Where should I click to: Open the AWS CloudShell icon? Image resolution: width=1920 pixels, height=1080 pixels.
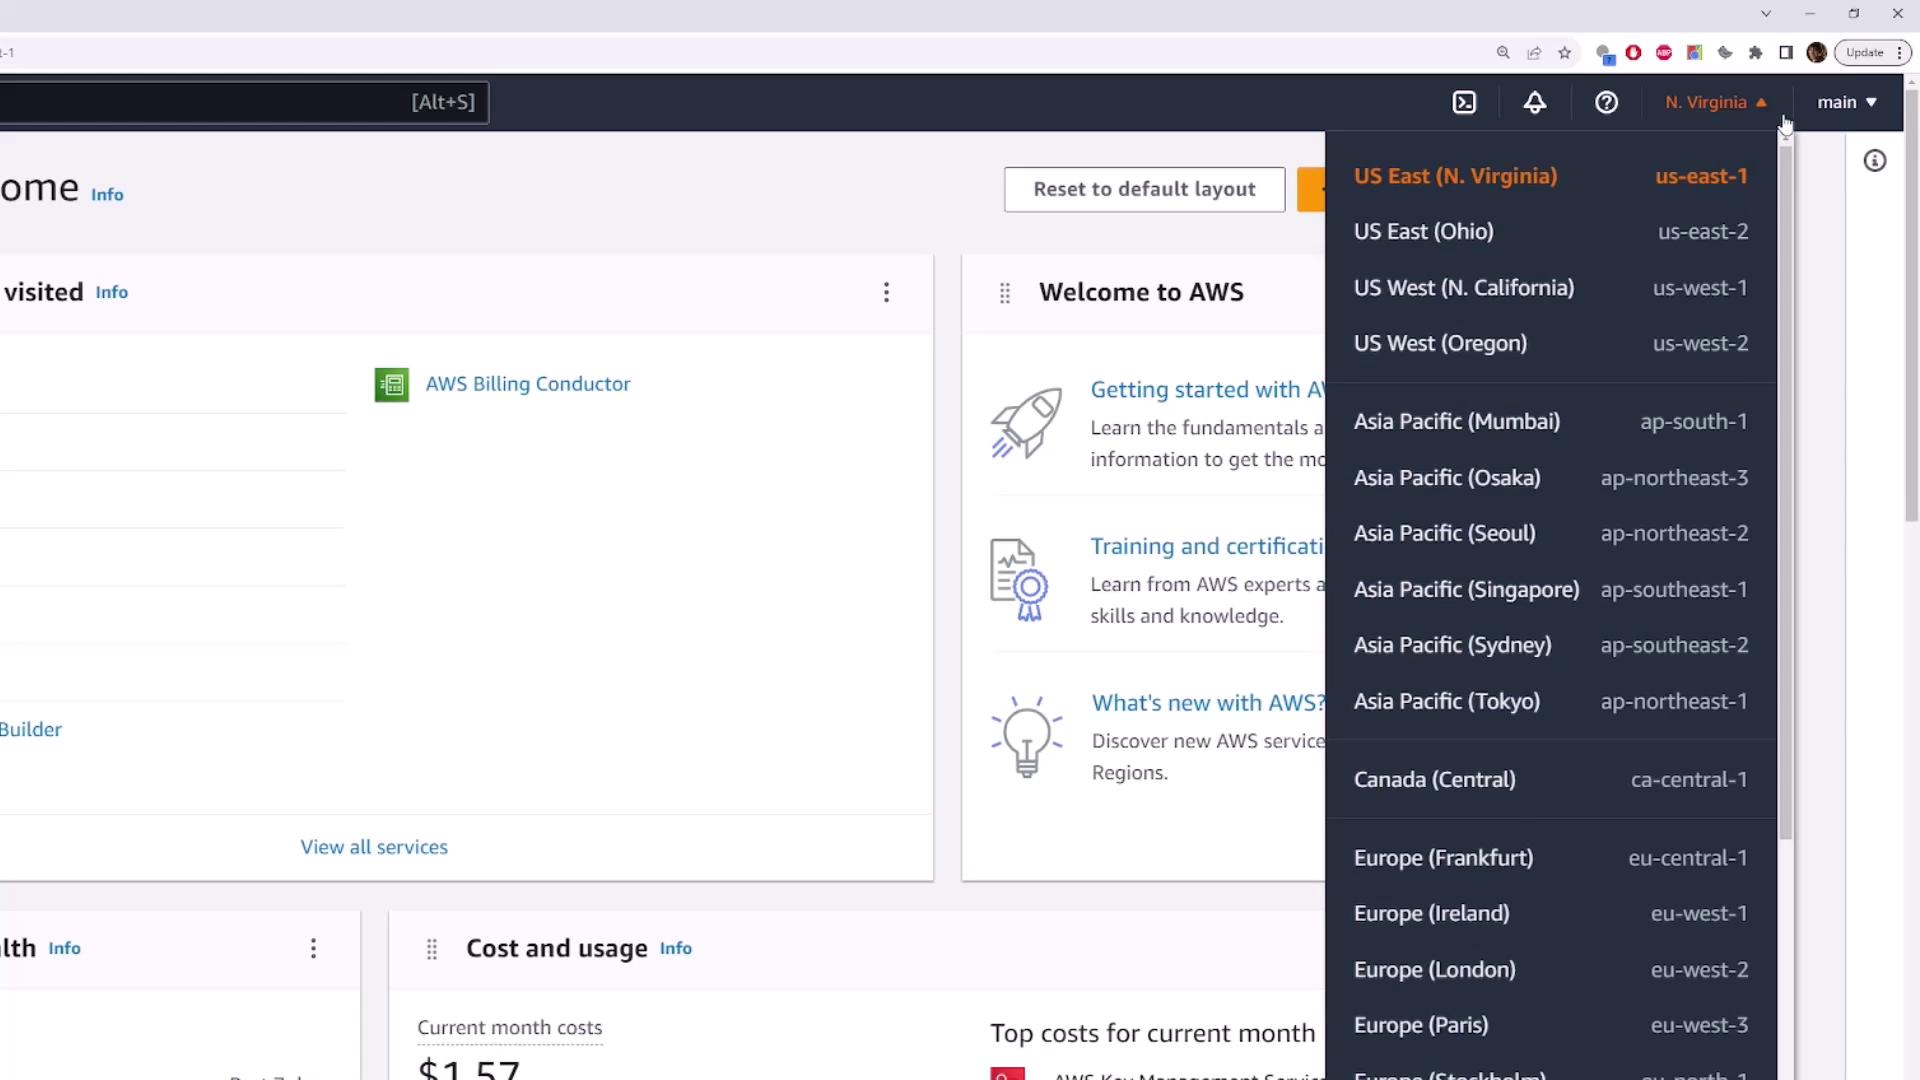pos(1464,102)
